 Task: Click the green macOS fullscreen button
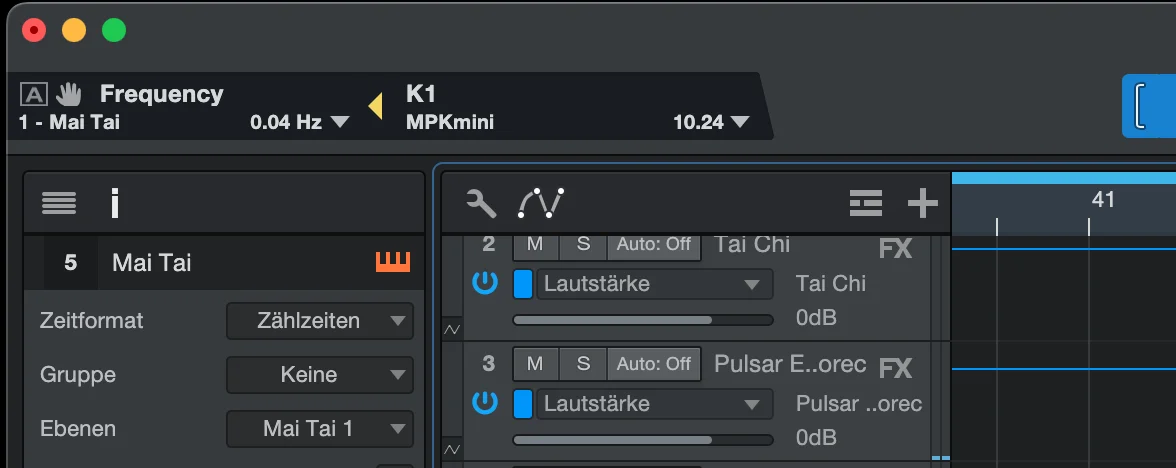(114, 30)
